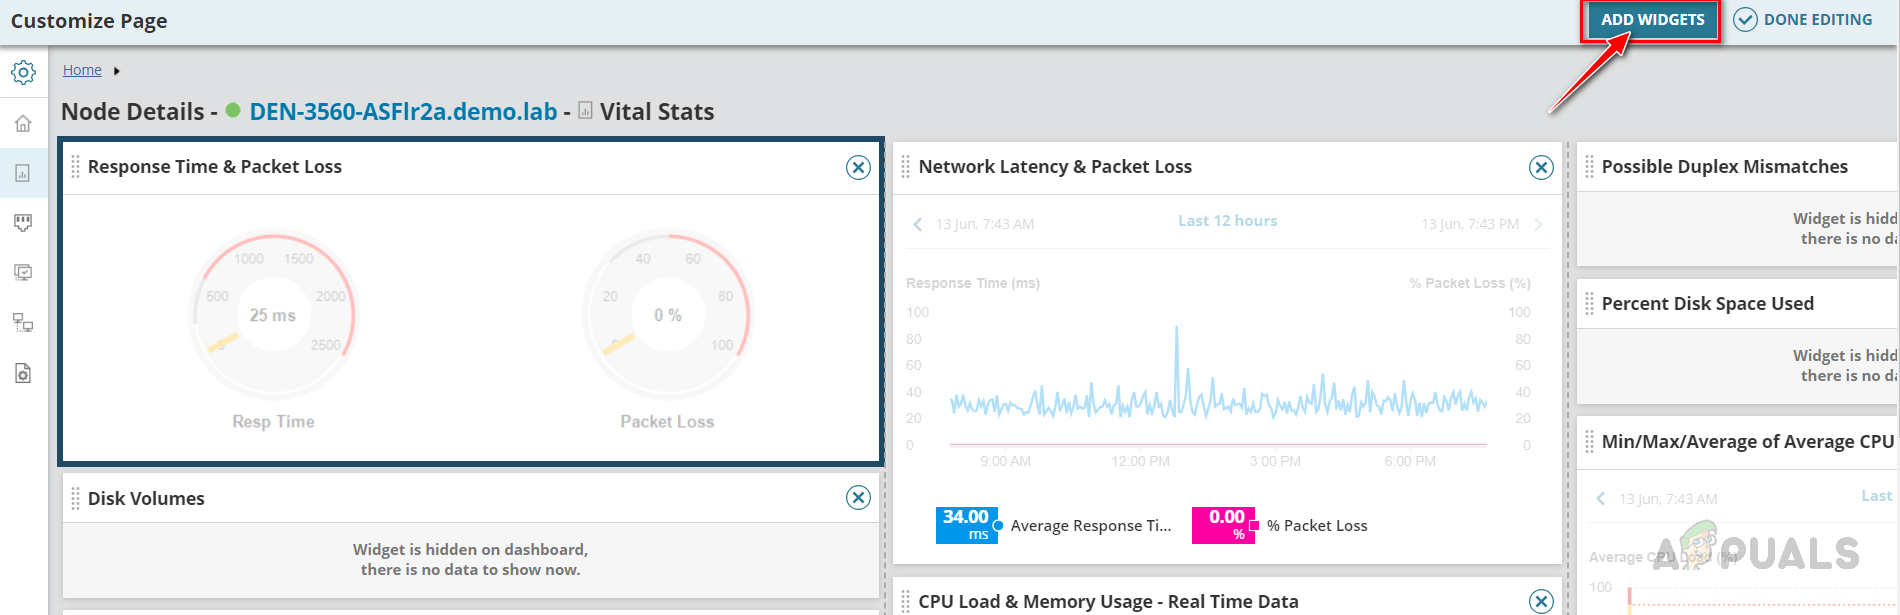Image resolution: width=1900 pixels, height=615 pixels.
Task: Grab the Disk Volumes widget drag handle
Action: click(x=75, y=498)
